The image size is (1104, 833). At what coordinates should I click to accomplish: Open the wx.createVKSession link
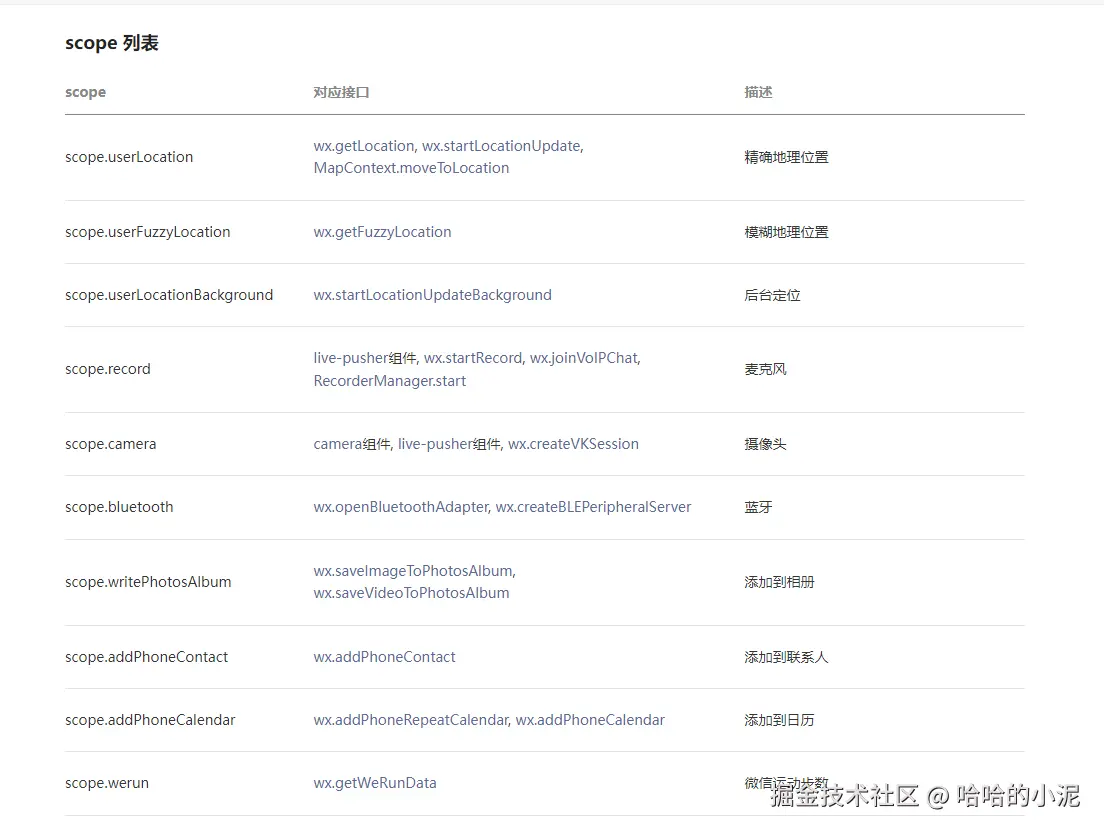point(575,444)
